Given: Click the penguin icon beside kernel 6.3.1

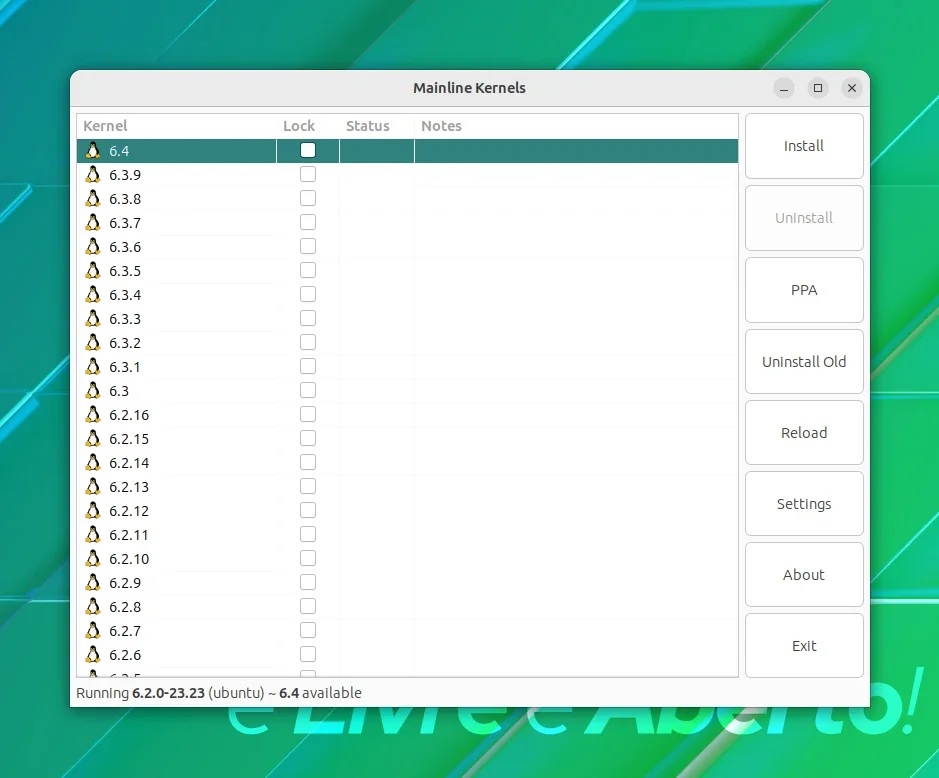Looking at the screenshot, I should click(x=93, y=366).
